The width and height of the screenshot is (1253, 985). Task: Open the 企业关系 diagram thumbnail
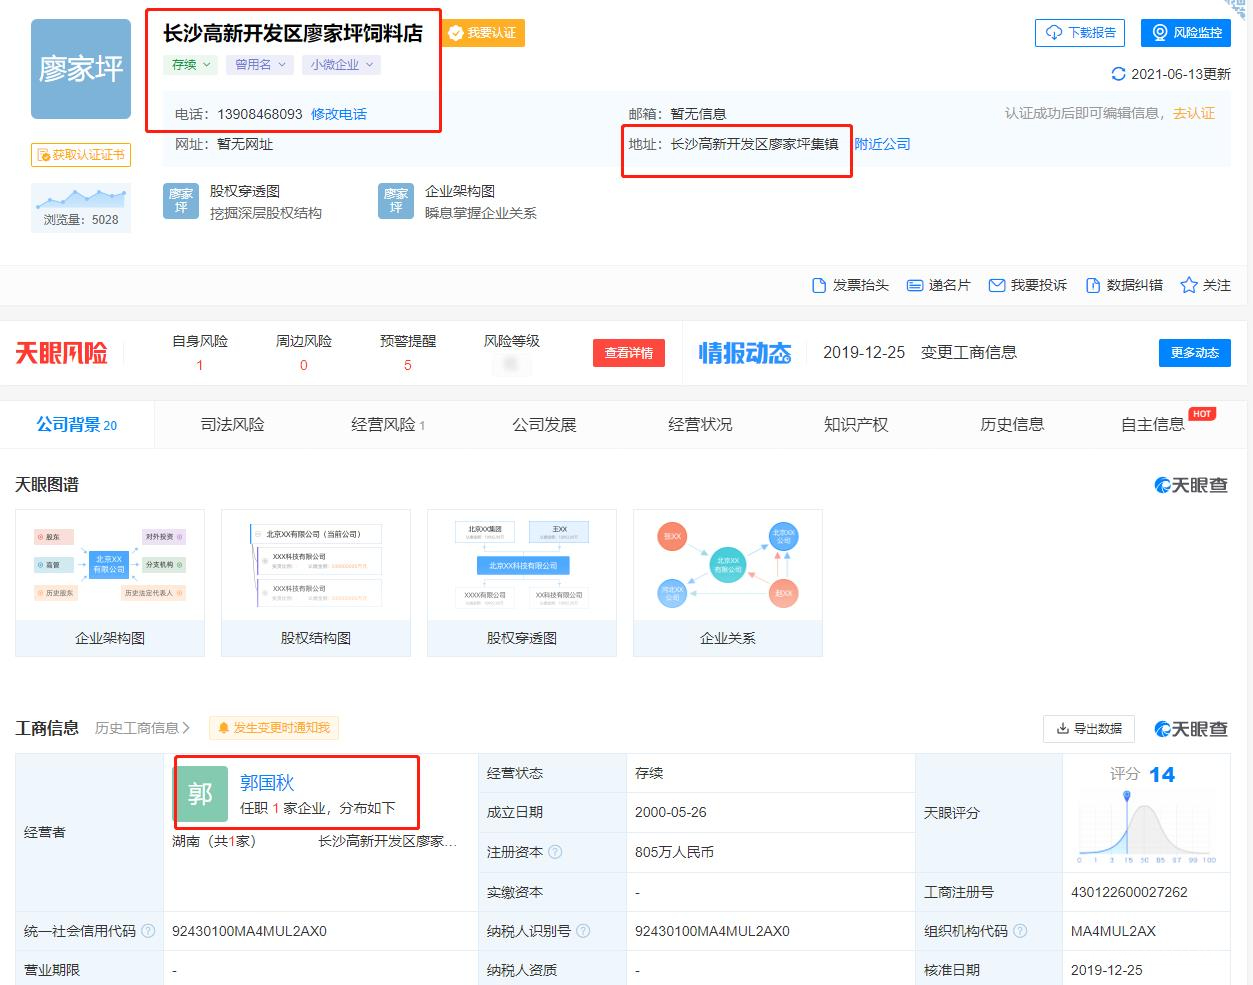click(x=727, y=582)
